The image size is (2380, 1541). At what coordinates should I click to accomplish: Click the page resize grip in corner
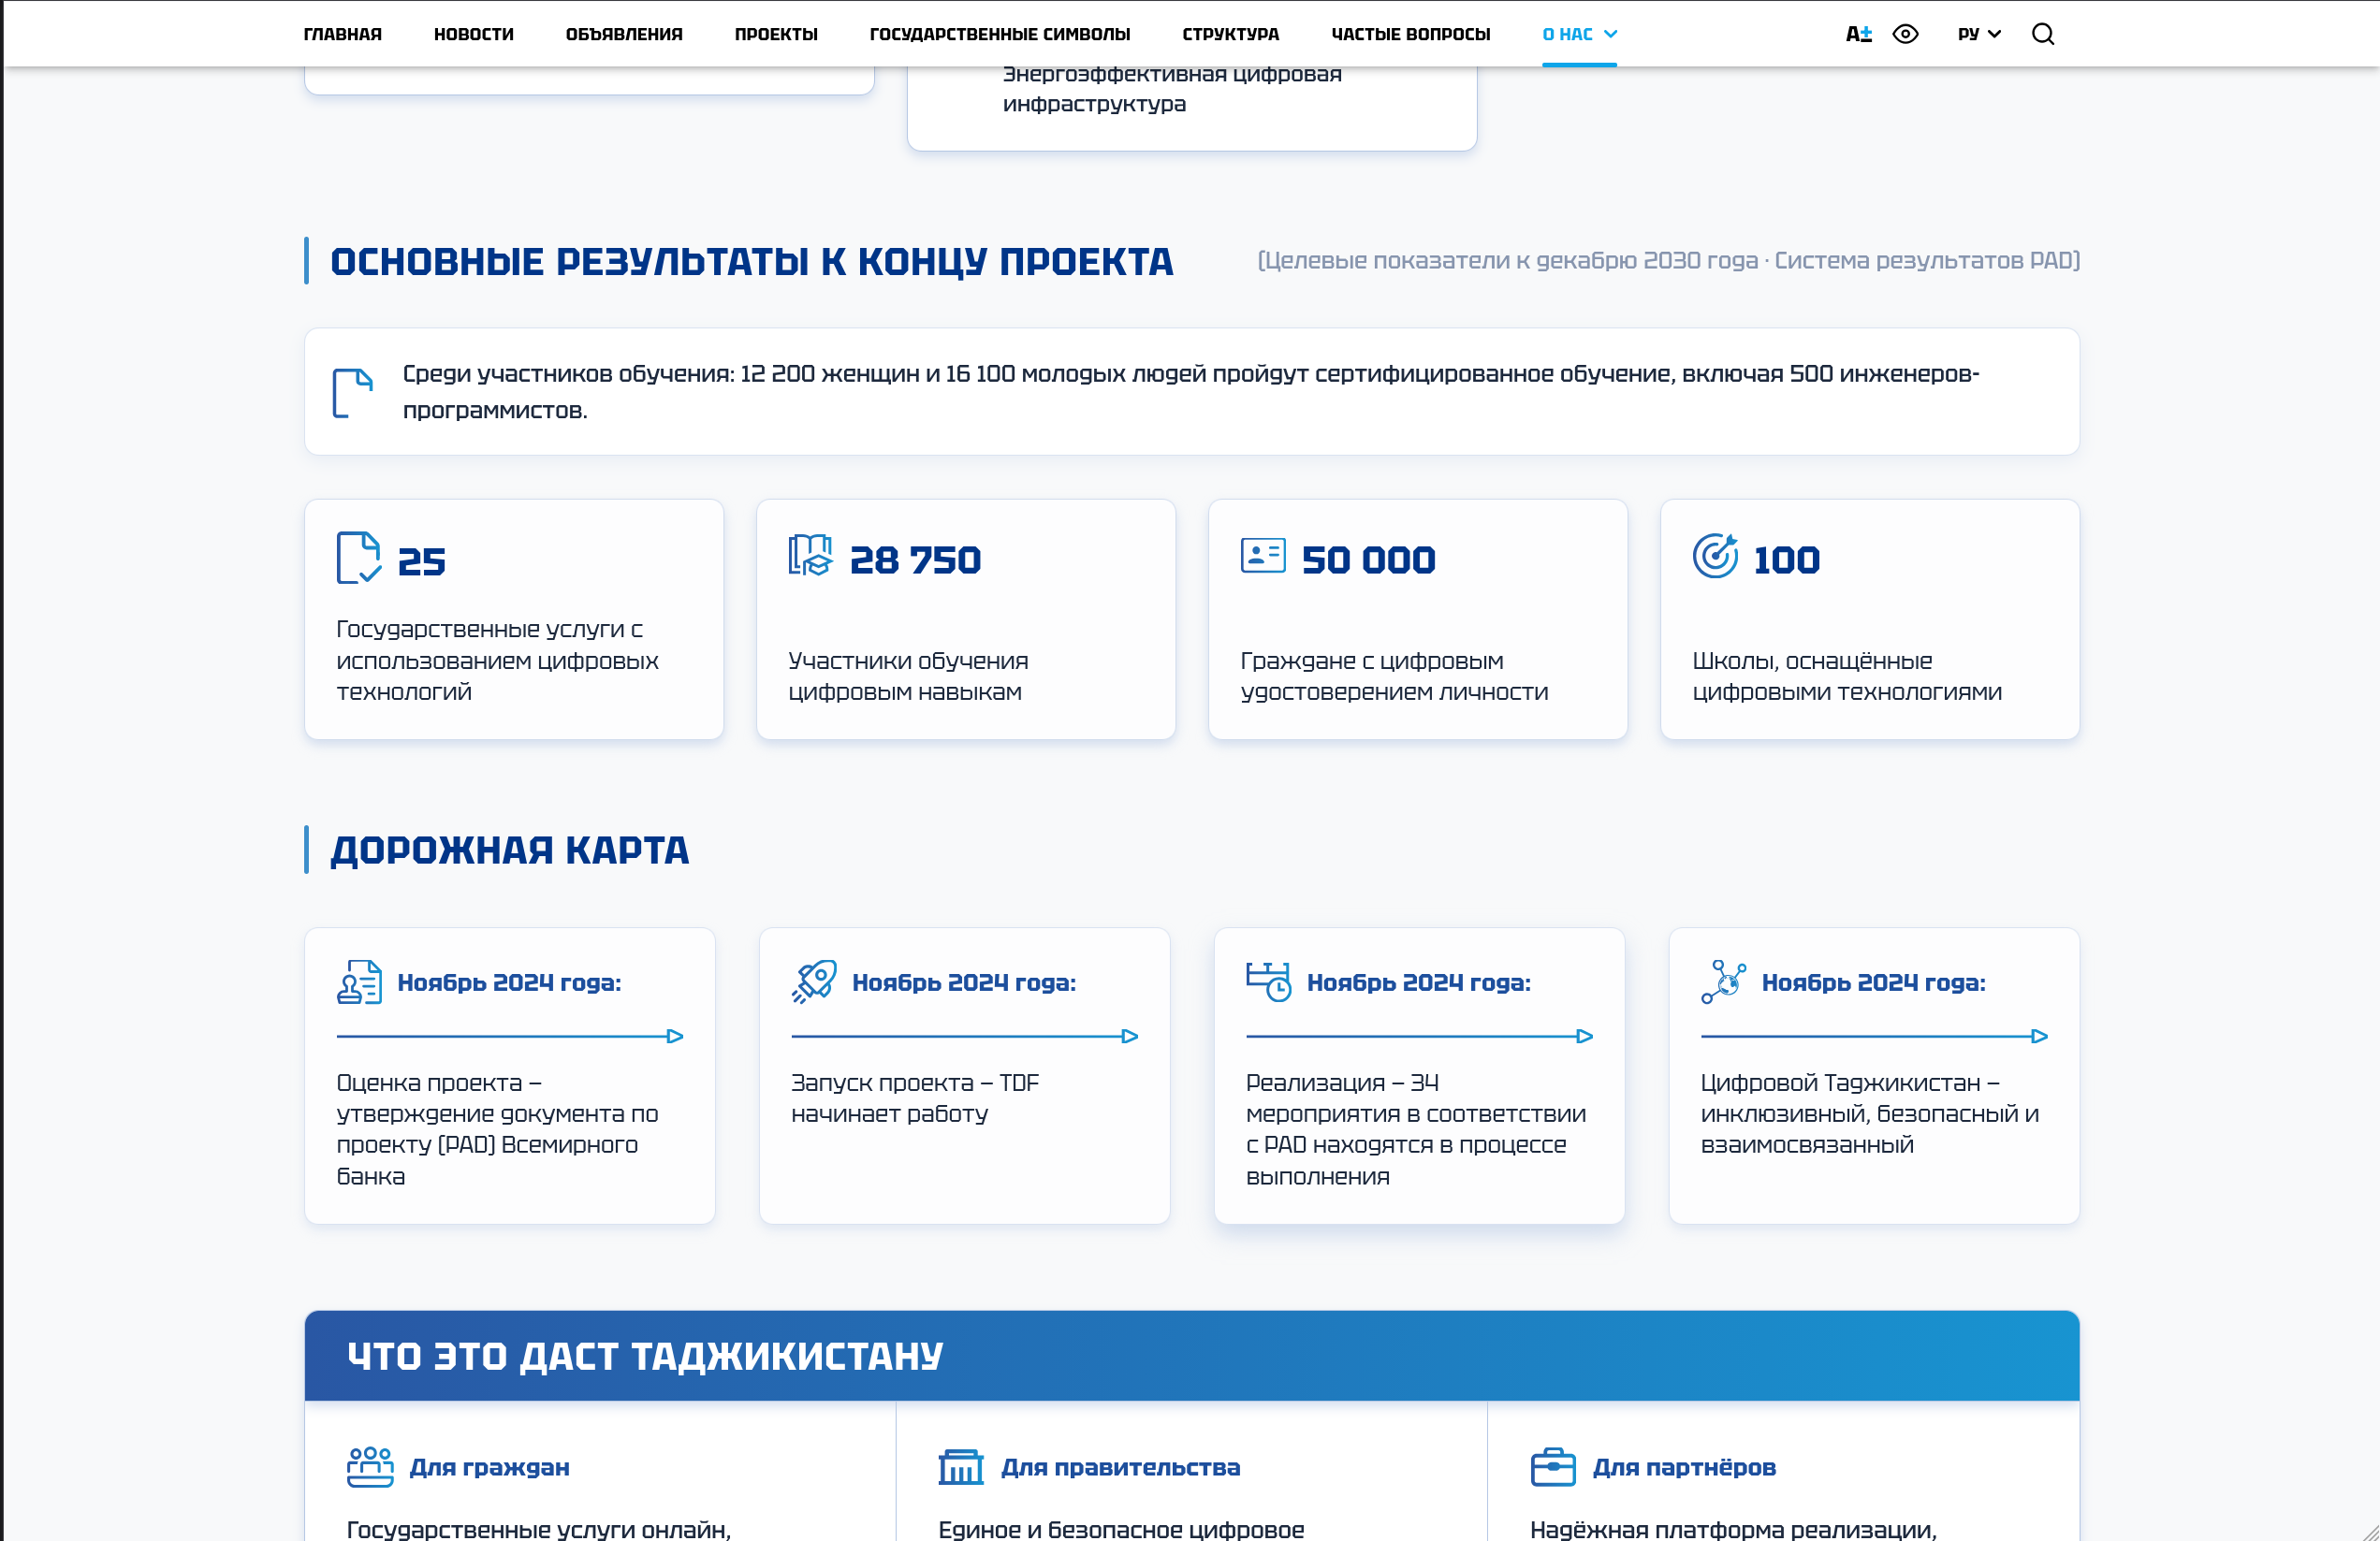click(x=2369, y=1531)
